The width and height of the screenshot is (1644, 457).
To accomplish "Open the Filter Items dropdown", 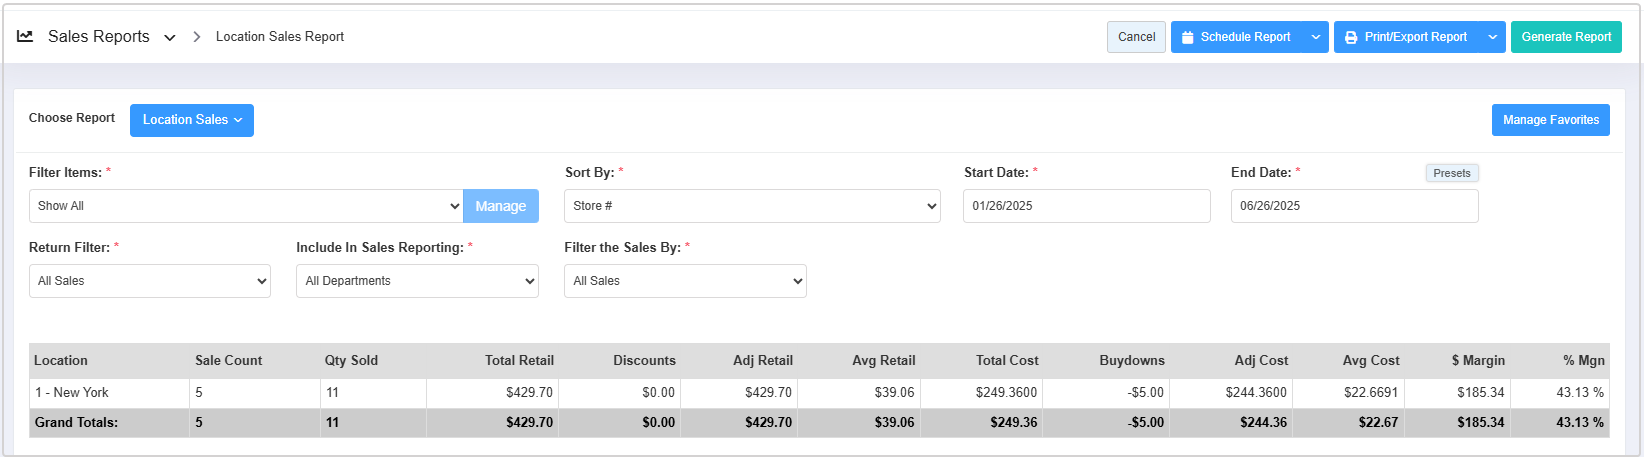I will point(245,206).
